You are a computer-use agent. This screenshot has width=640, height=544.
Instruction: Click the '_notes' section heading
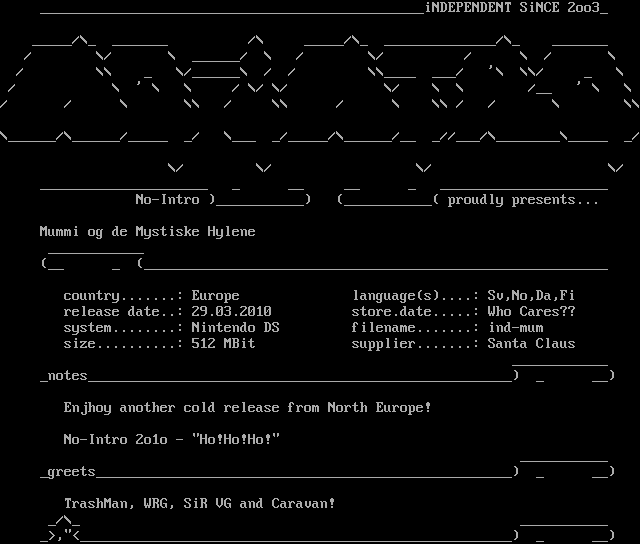pyautogui.click(x=64, y=375)
